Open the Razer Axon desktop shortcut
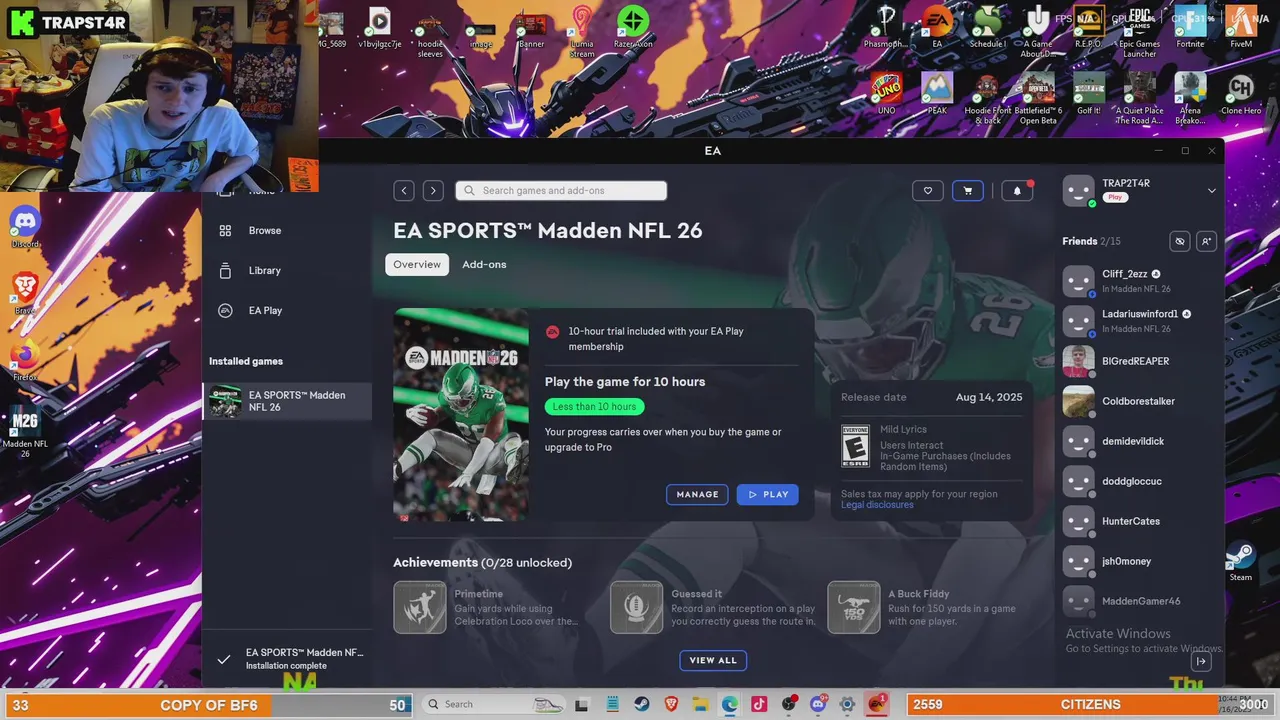The height and width of the screenshot is (720, 1280). click(632, 27)
